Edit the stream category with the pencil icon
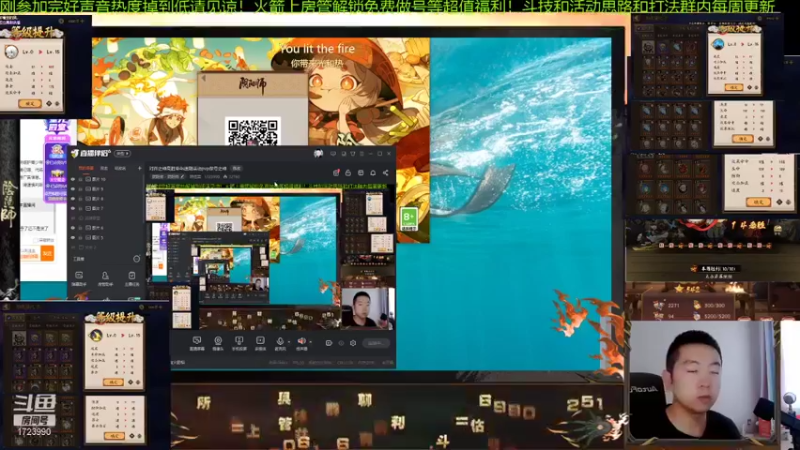 pos(183,177)
